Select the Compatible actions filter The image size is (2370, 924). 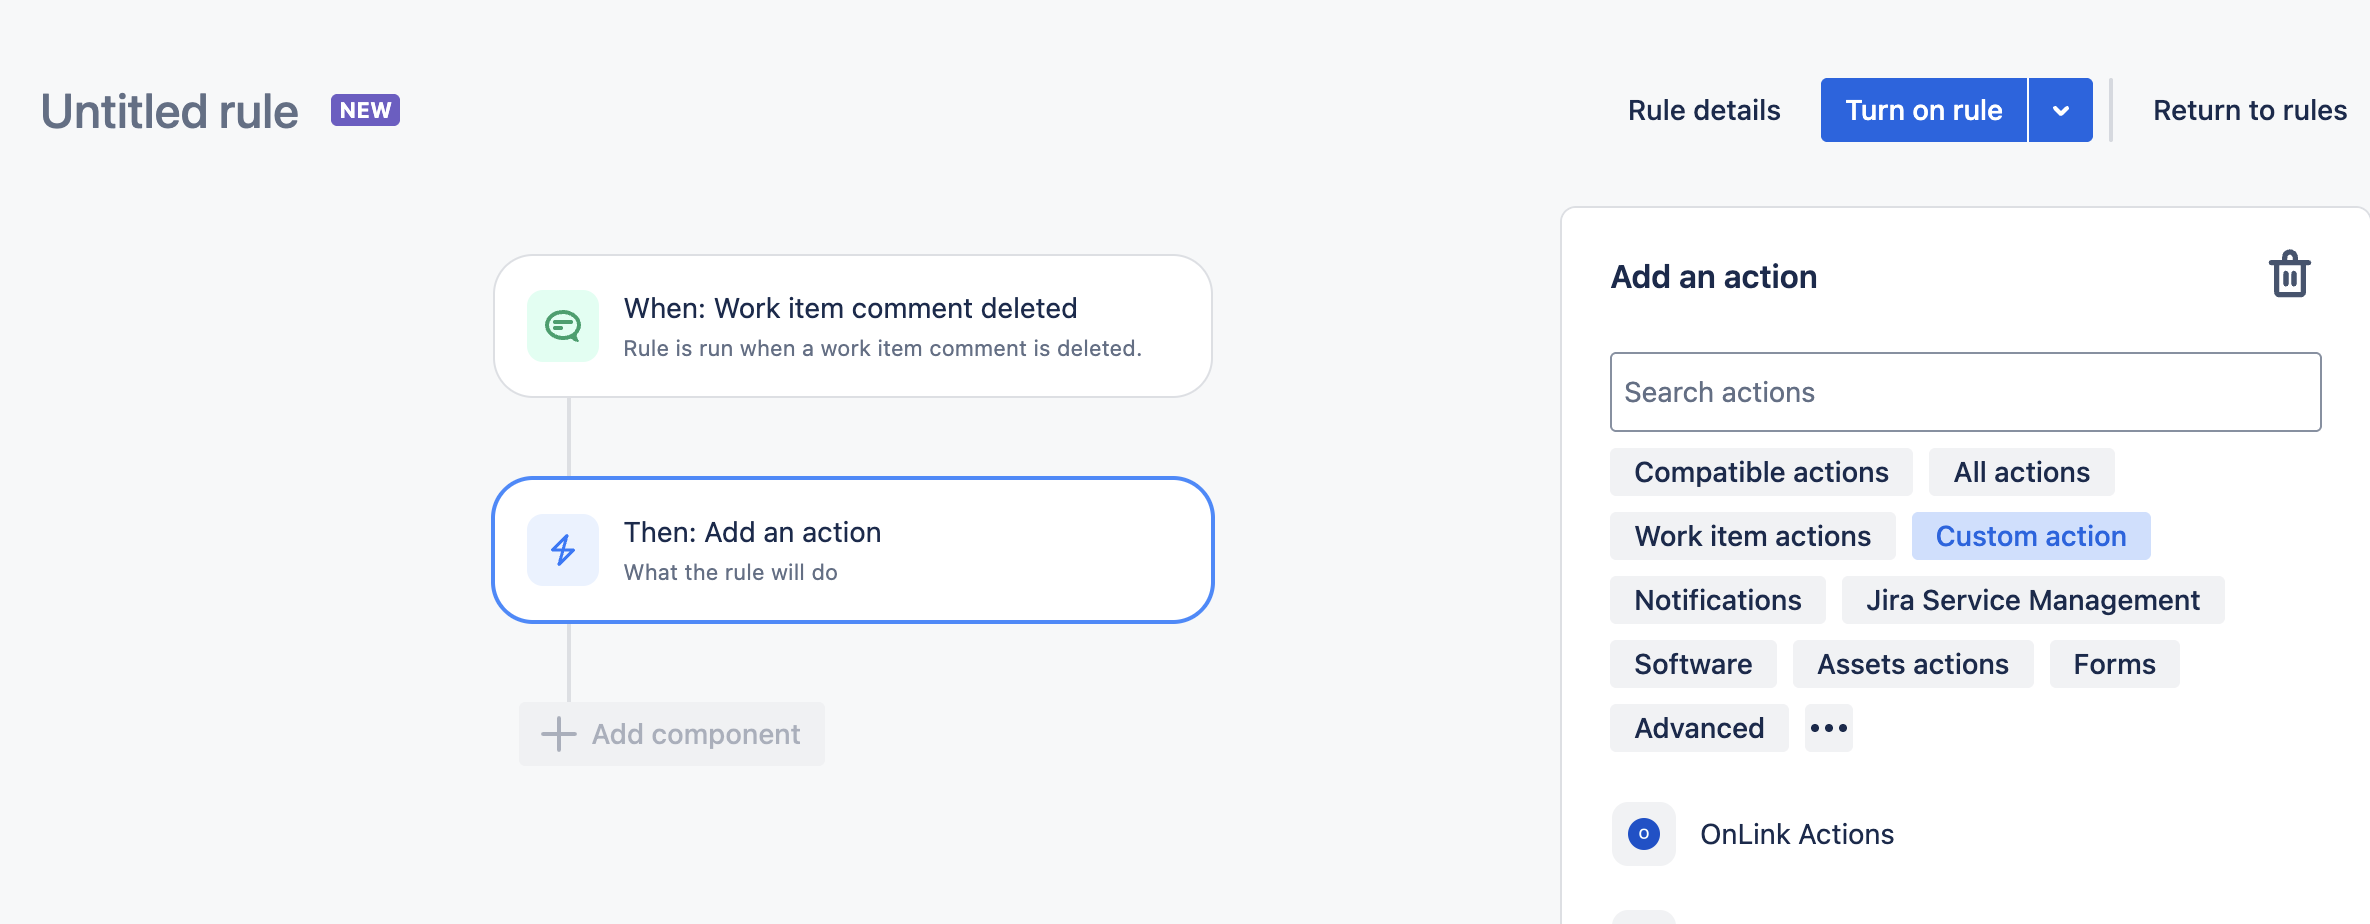tap(1761, 472)
